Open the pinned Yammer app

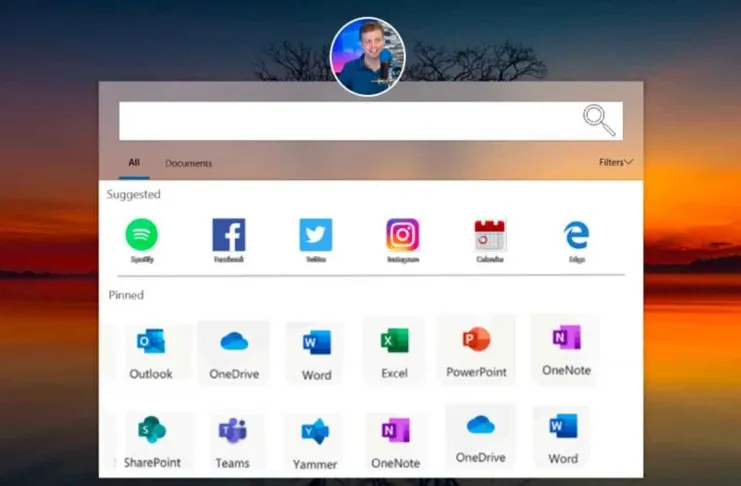coord(315,443)
